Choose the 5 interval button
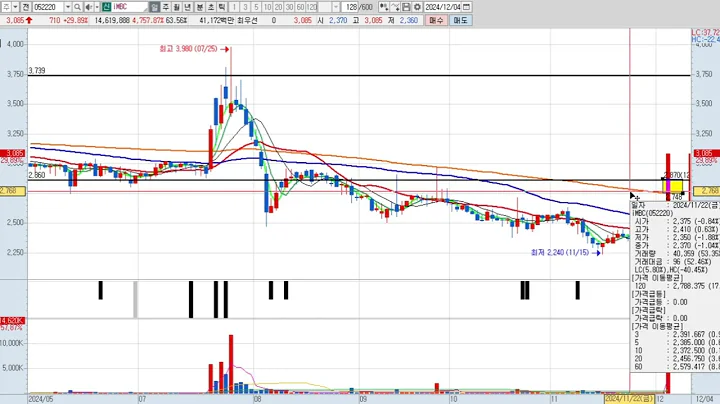The height and width of the screenshot is (404, 720). pyautogui.click(x=256, y=7)
